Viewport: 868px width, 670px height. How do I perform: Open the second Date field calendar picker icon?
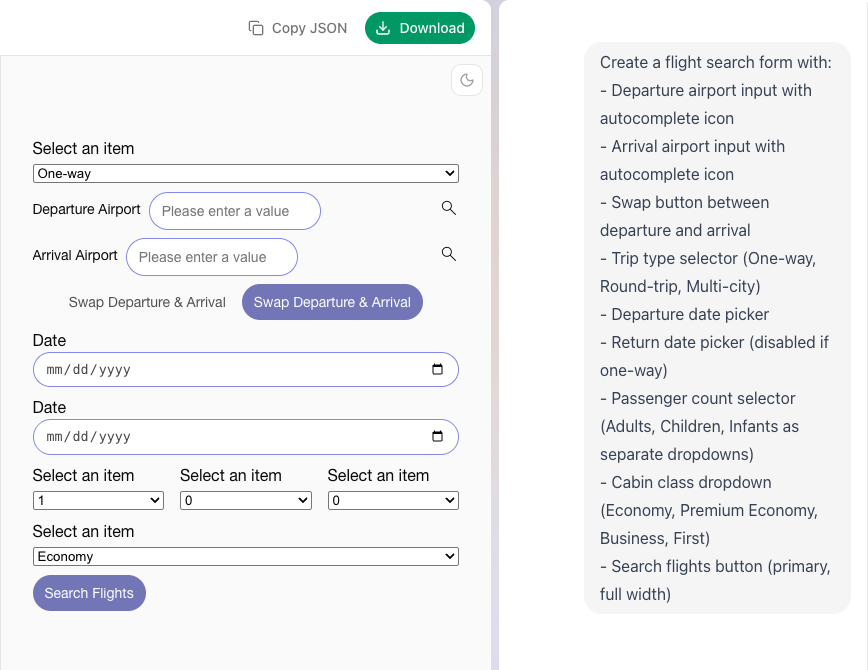pos(437,436)
